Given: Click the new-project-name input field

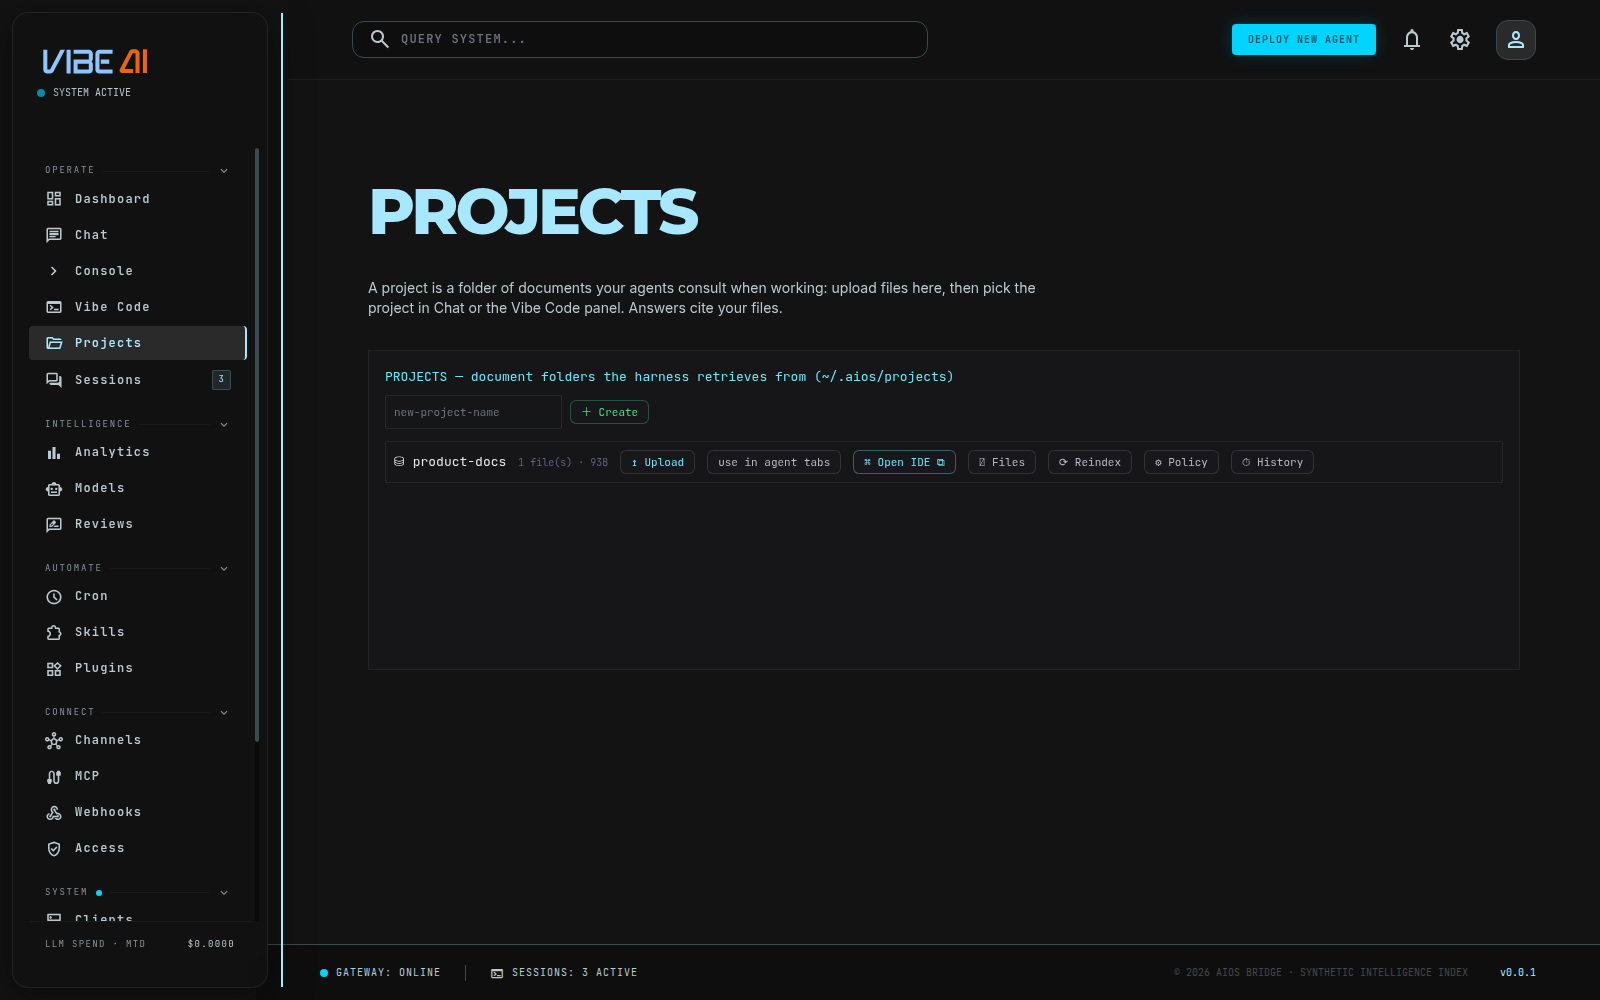Looking at the screenshot, I should [473, 412].
